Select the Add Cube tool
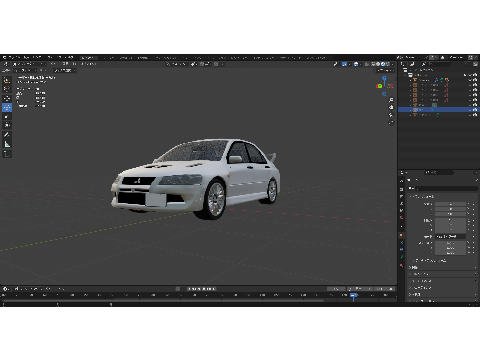This screenshot has height=360, width=480. 7,154
